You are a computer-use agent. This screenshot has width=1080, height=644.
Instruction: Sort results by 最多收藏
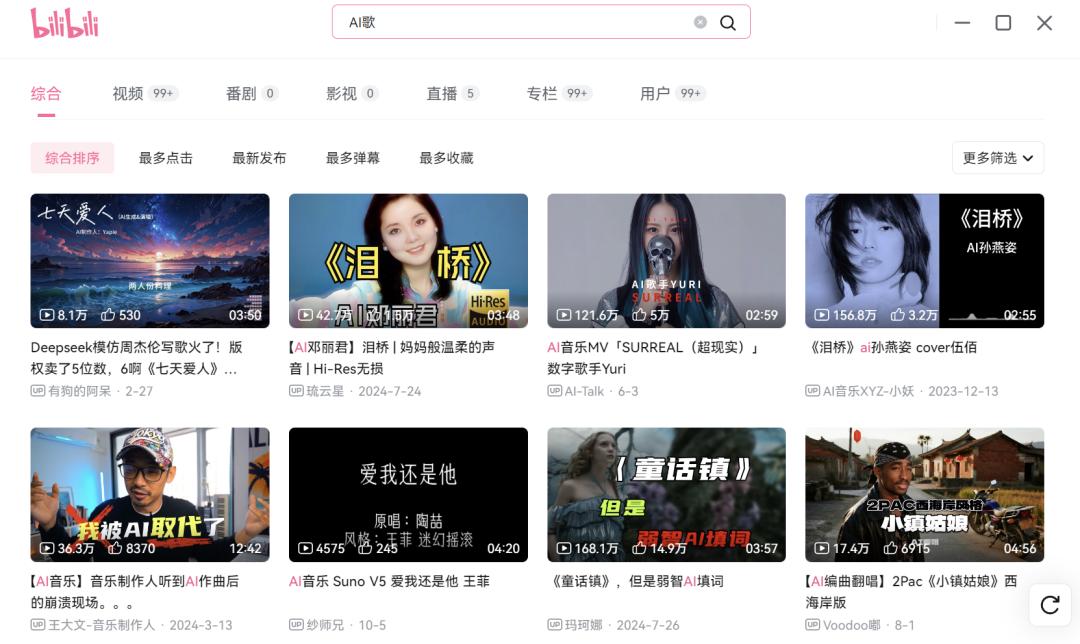(446, 158)
